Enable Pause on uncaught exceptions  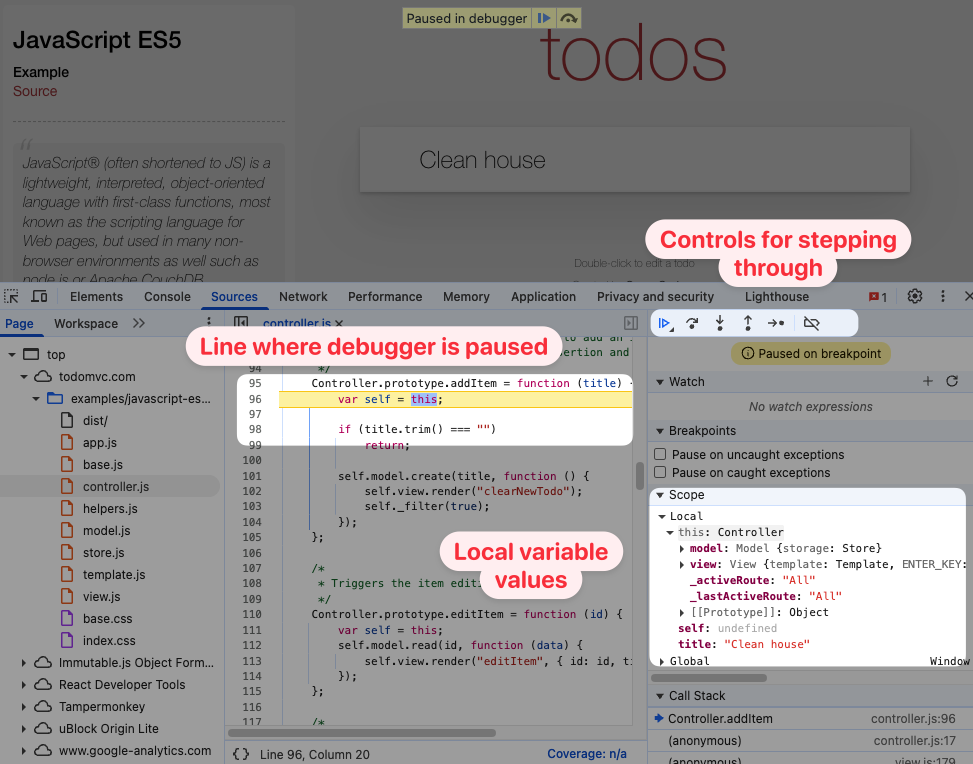[x=660, y=454]
